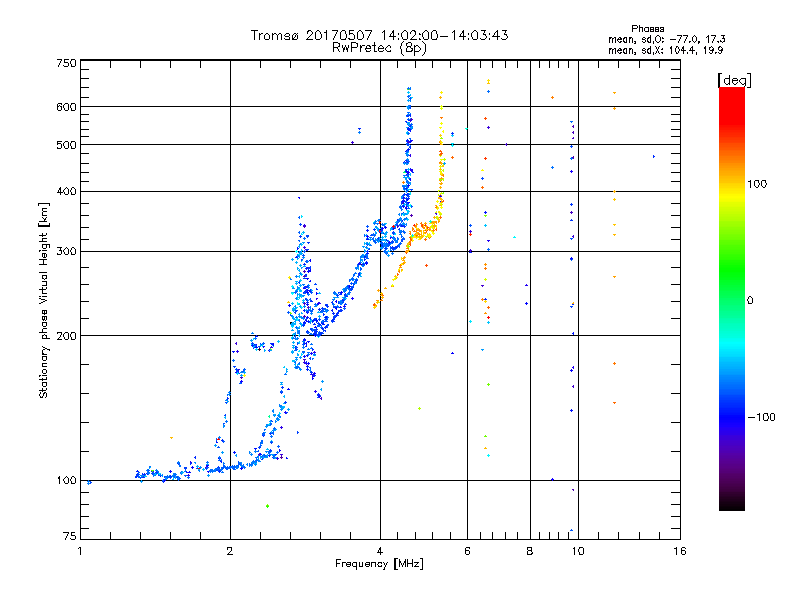
Task: Pick the black bottom end of the colorbar
Action: click(732, 505)
